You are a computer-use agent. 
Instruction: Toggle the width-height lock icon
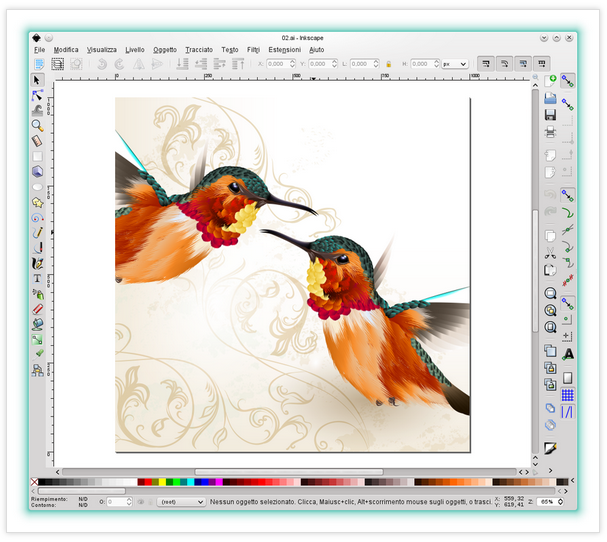(388, 64)
